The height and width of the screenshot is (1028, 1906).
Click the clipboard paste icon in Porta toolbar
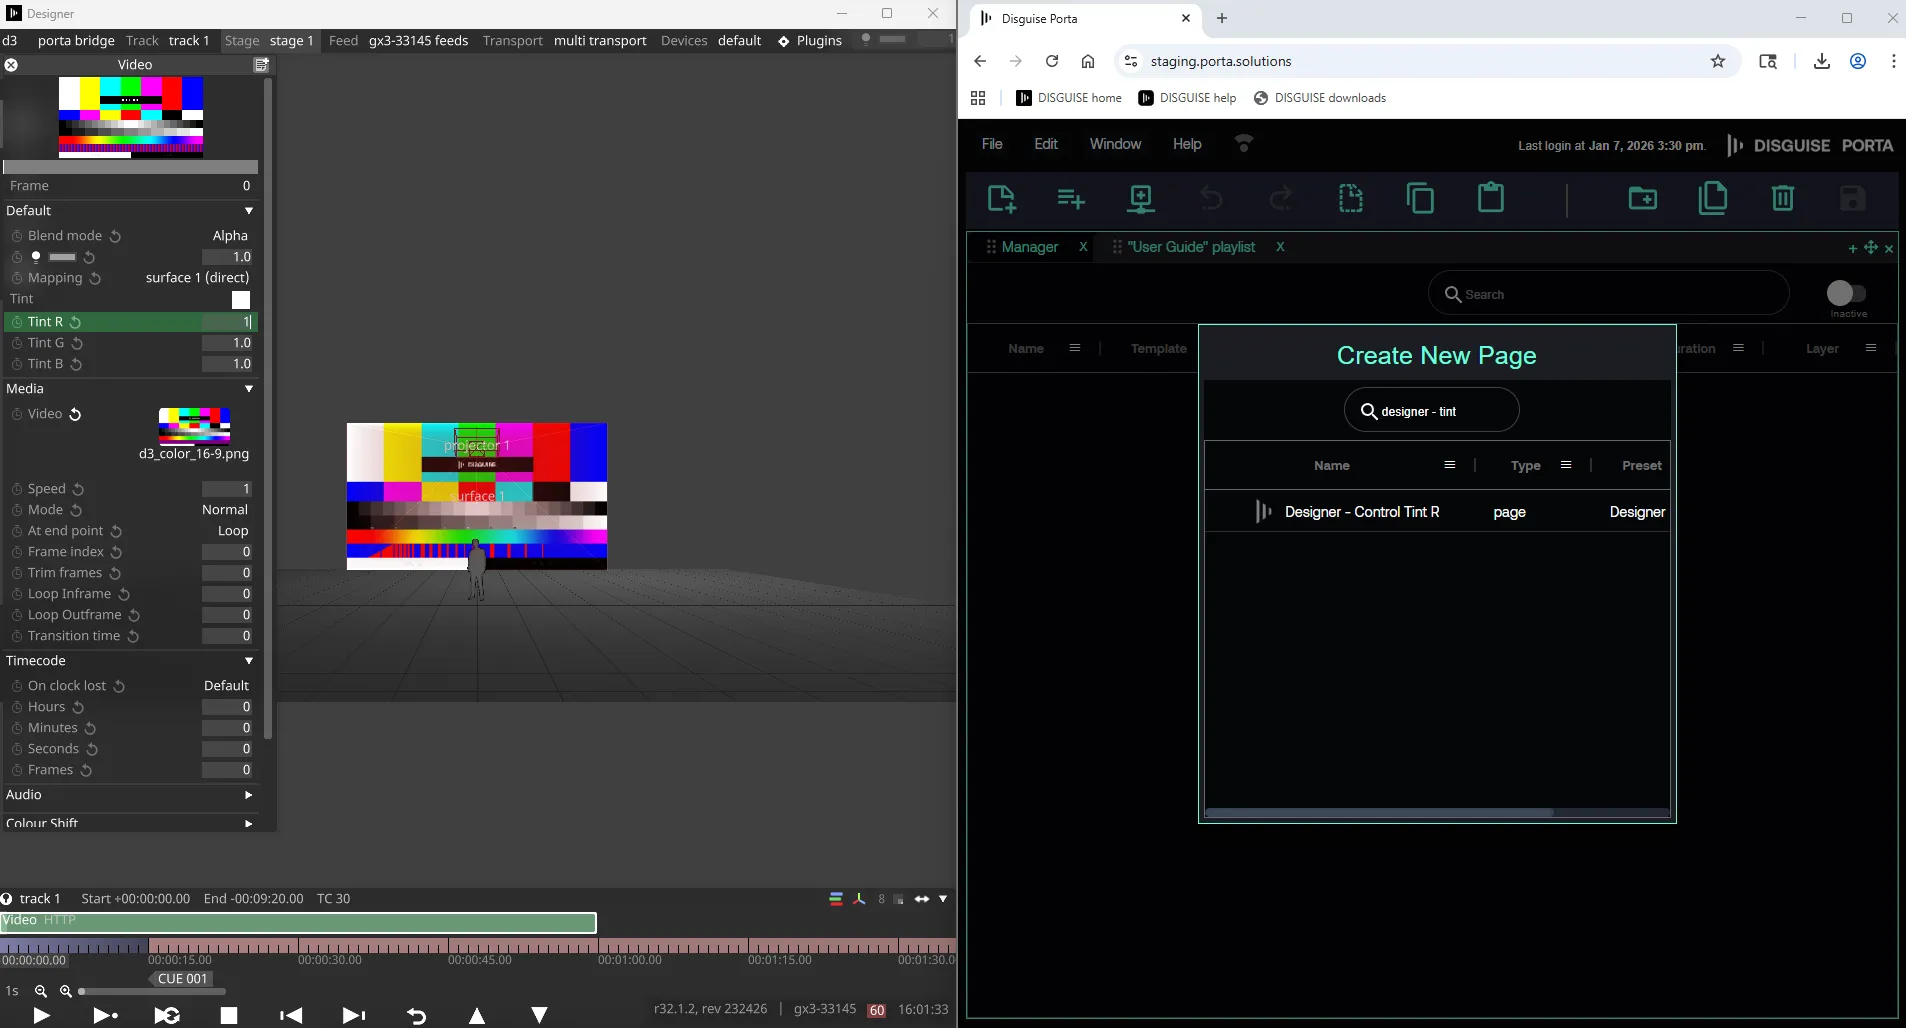tap(1490, 198)
